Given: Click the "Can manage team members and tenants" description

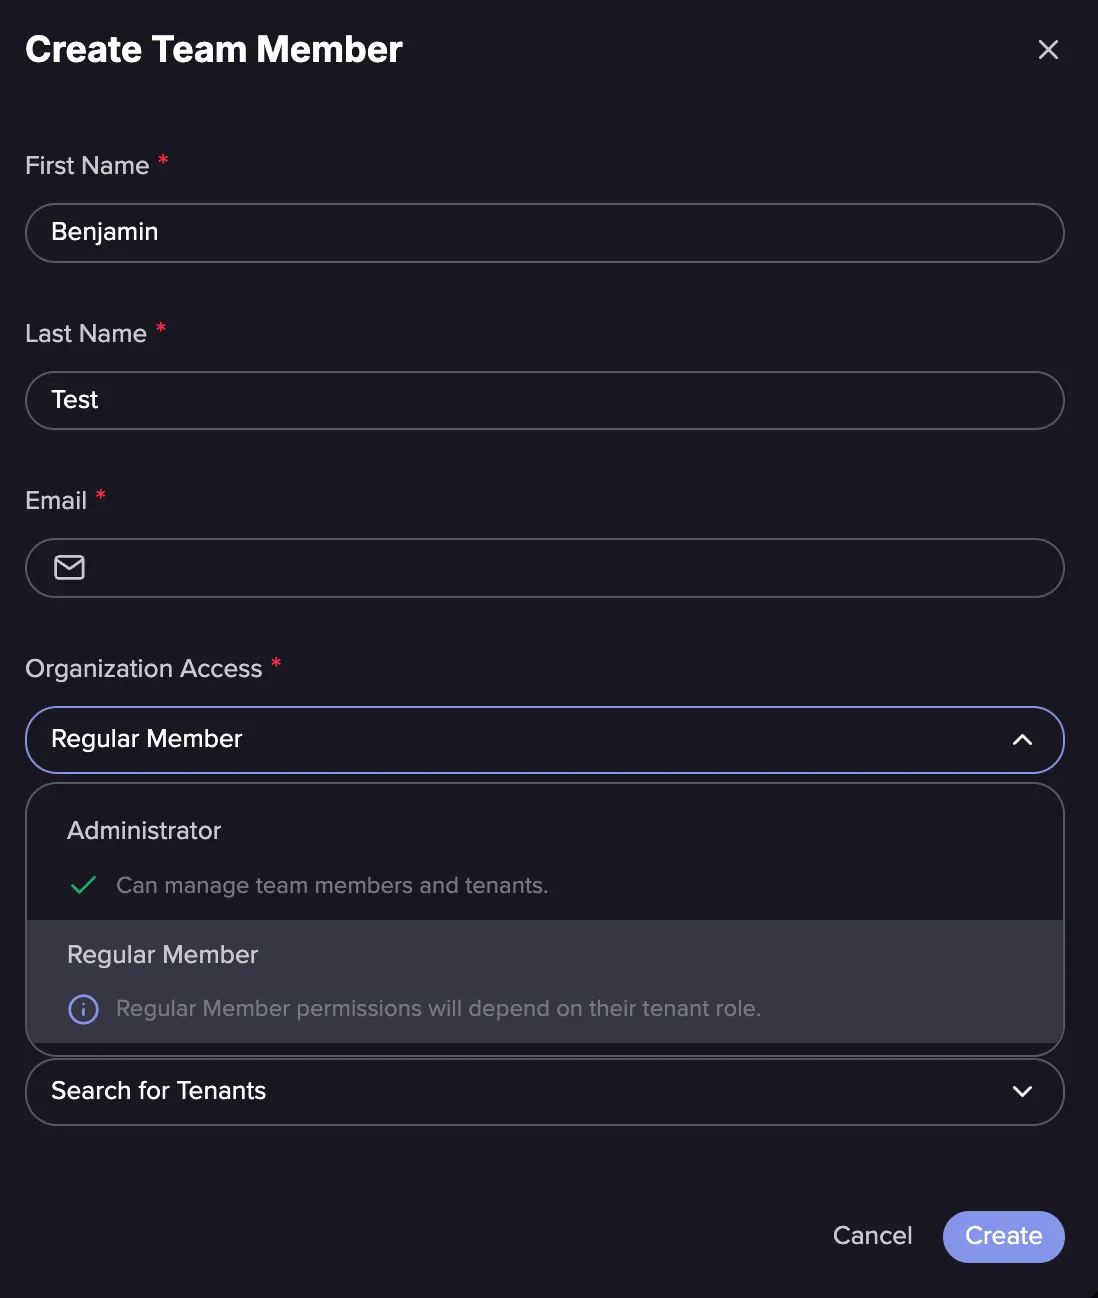Looking at the screenshot, I should pyautogui.click(x=332, y=886).
